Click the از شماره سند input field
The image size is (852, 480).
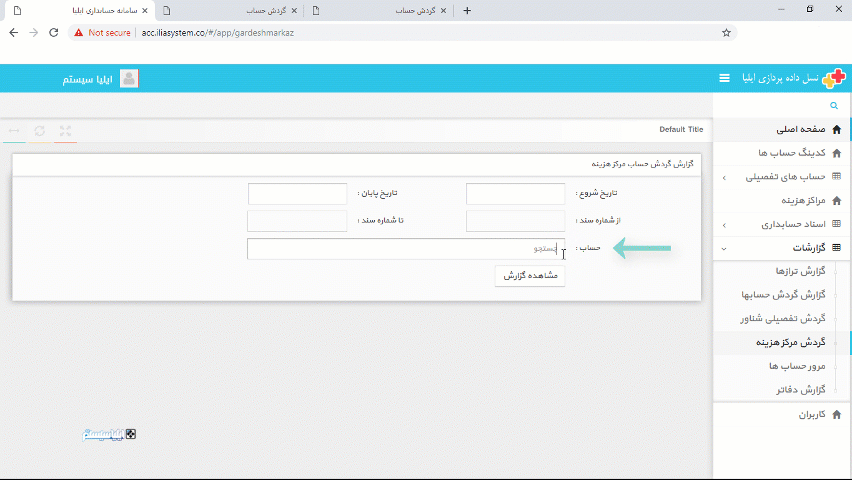516,221
